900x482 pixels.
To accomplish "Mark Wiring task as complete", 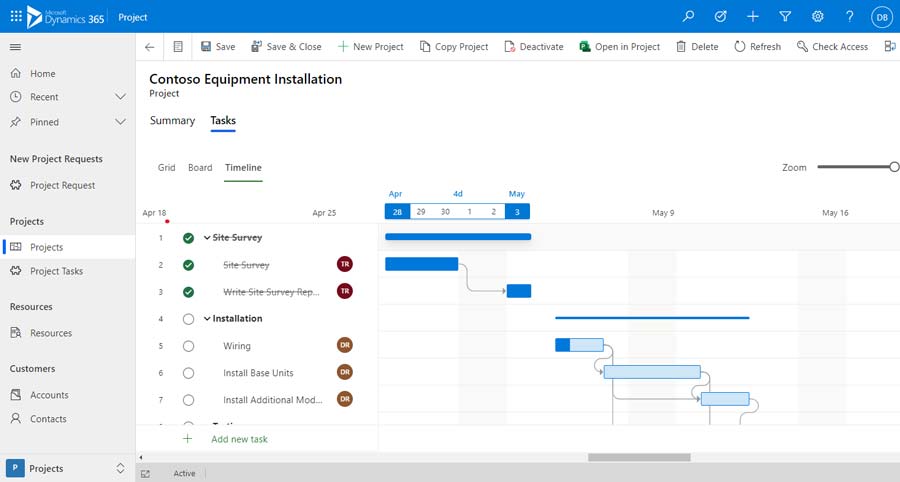I will coord(188,346).
